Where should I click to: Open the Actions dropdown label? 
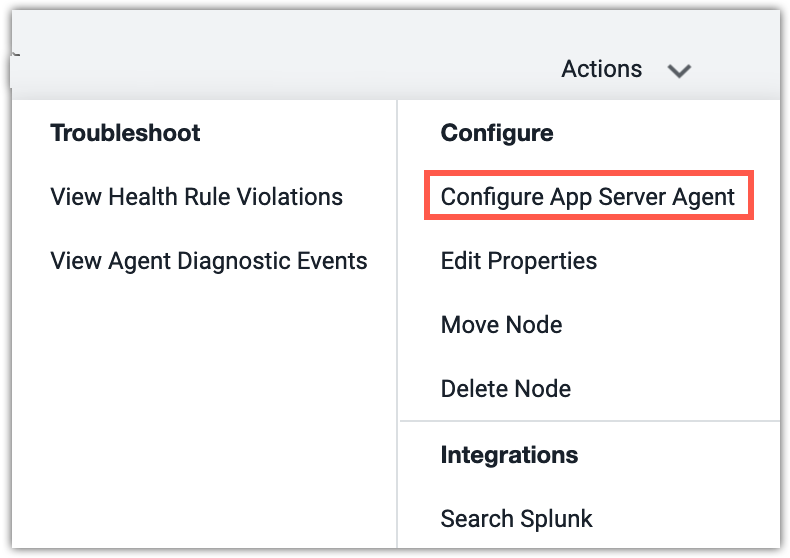pyautogui.click(x=602, y=69)
